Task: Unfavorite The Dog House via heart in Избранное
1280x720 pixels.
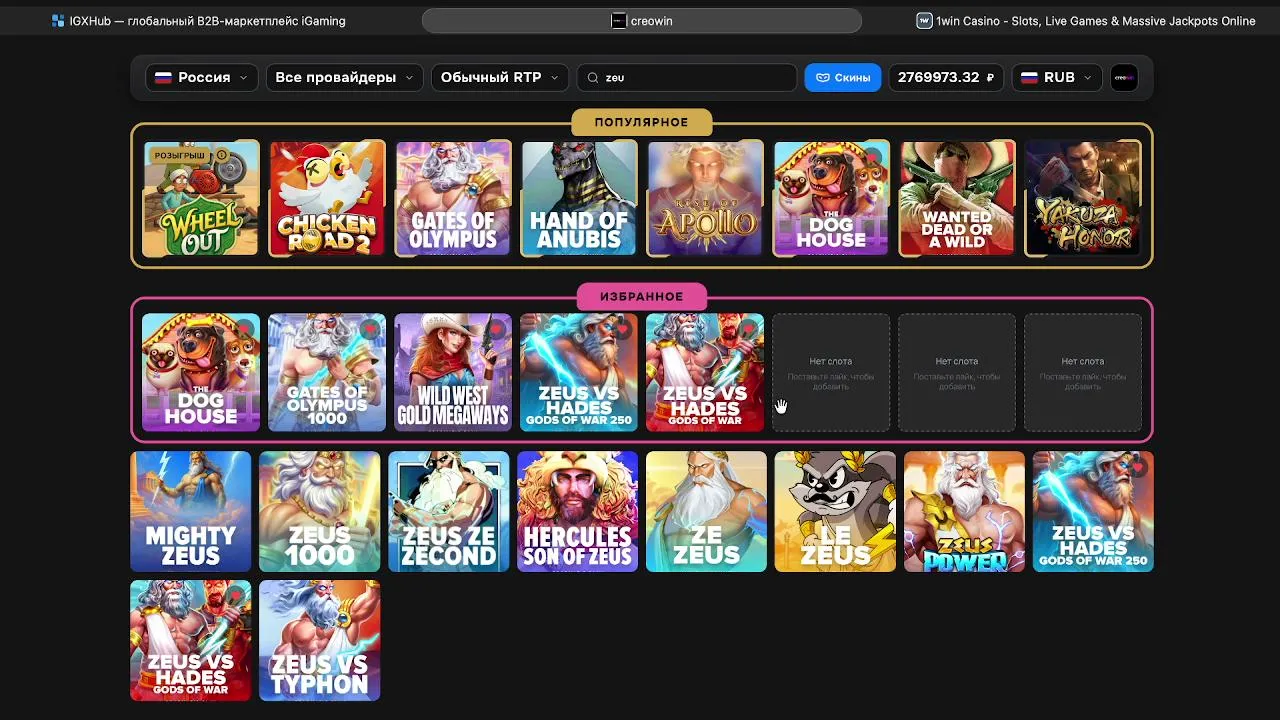Action: [245, 329]
